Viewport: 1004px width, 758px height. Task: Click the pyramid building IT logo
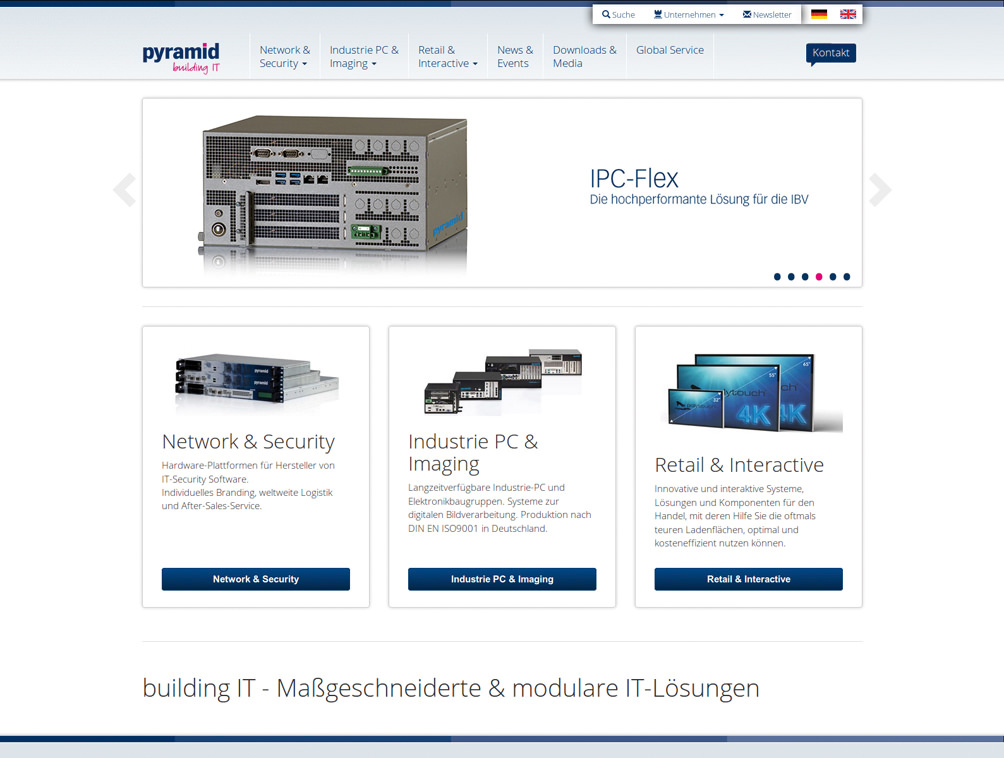(x=181, y=58)
